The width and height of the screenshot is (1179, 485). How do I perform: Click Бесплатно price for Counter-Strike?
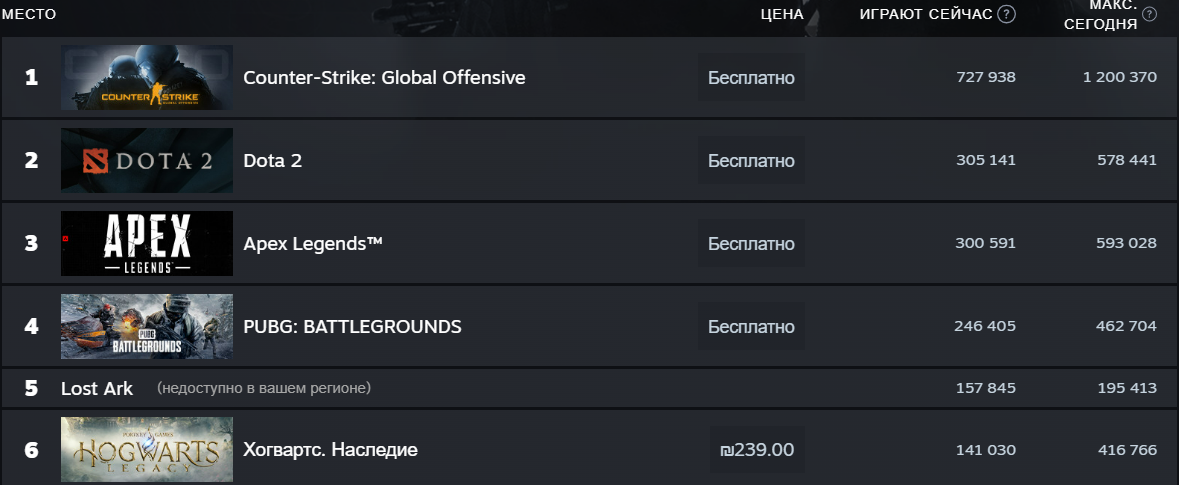click(x=751, y=77)
